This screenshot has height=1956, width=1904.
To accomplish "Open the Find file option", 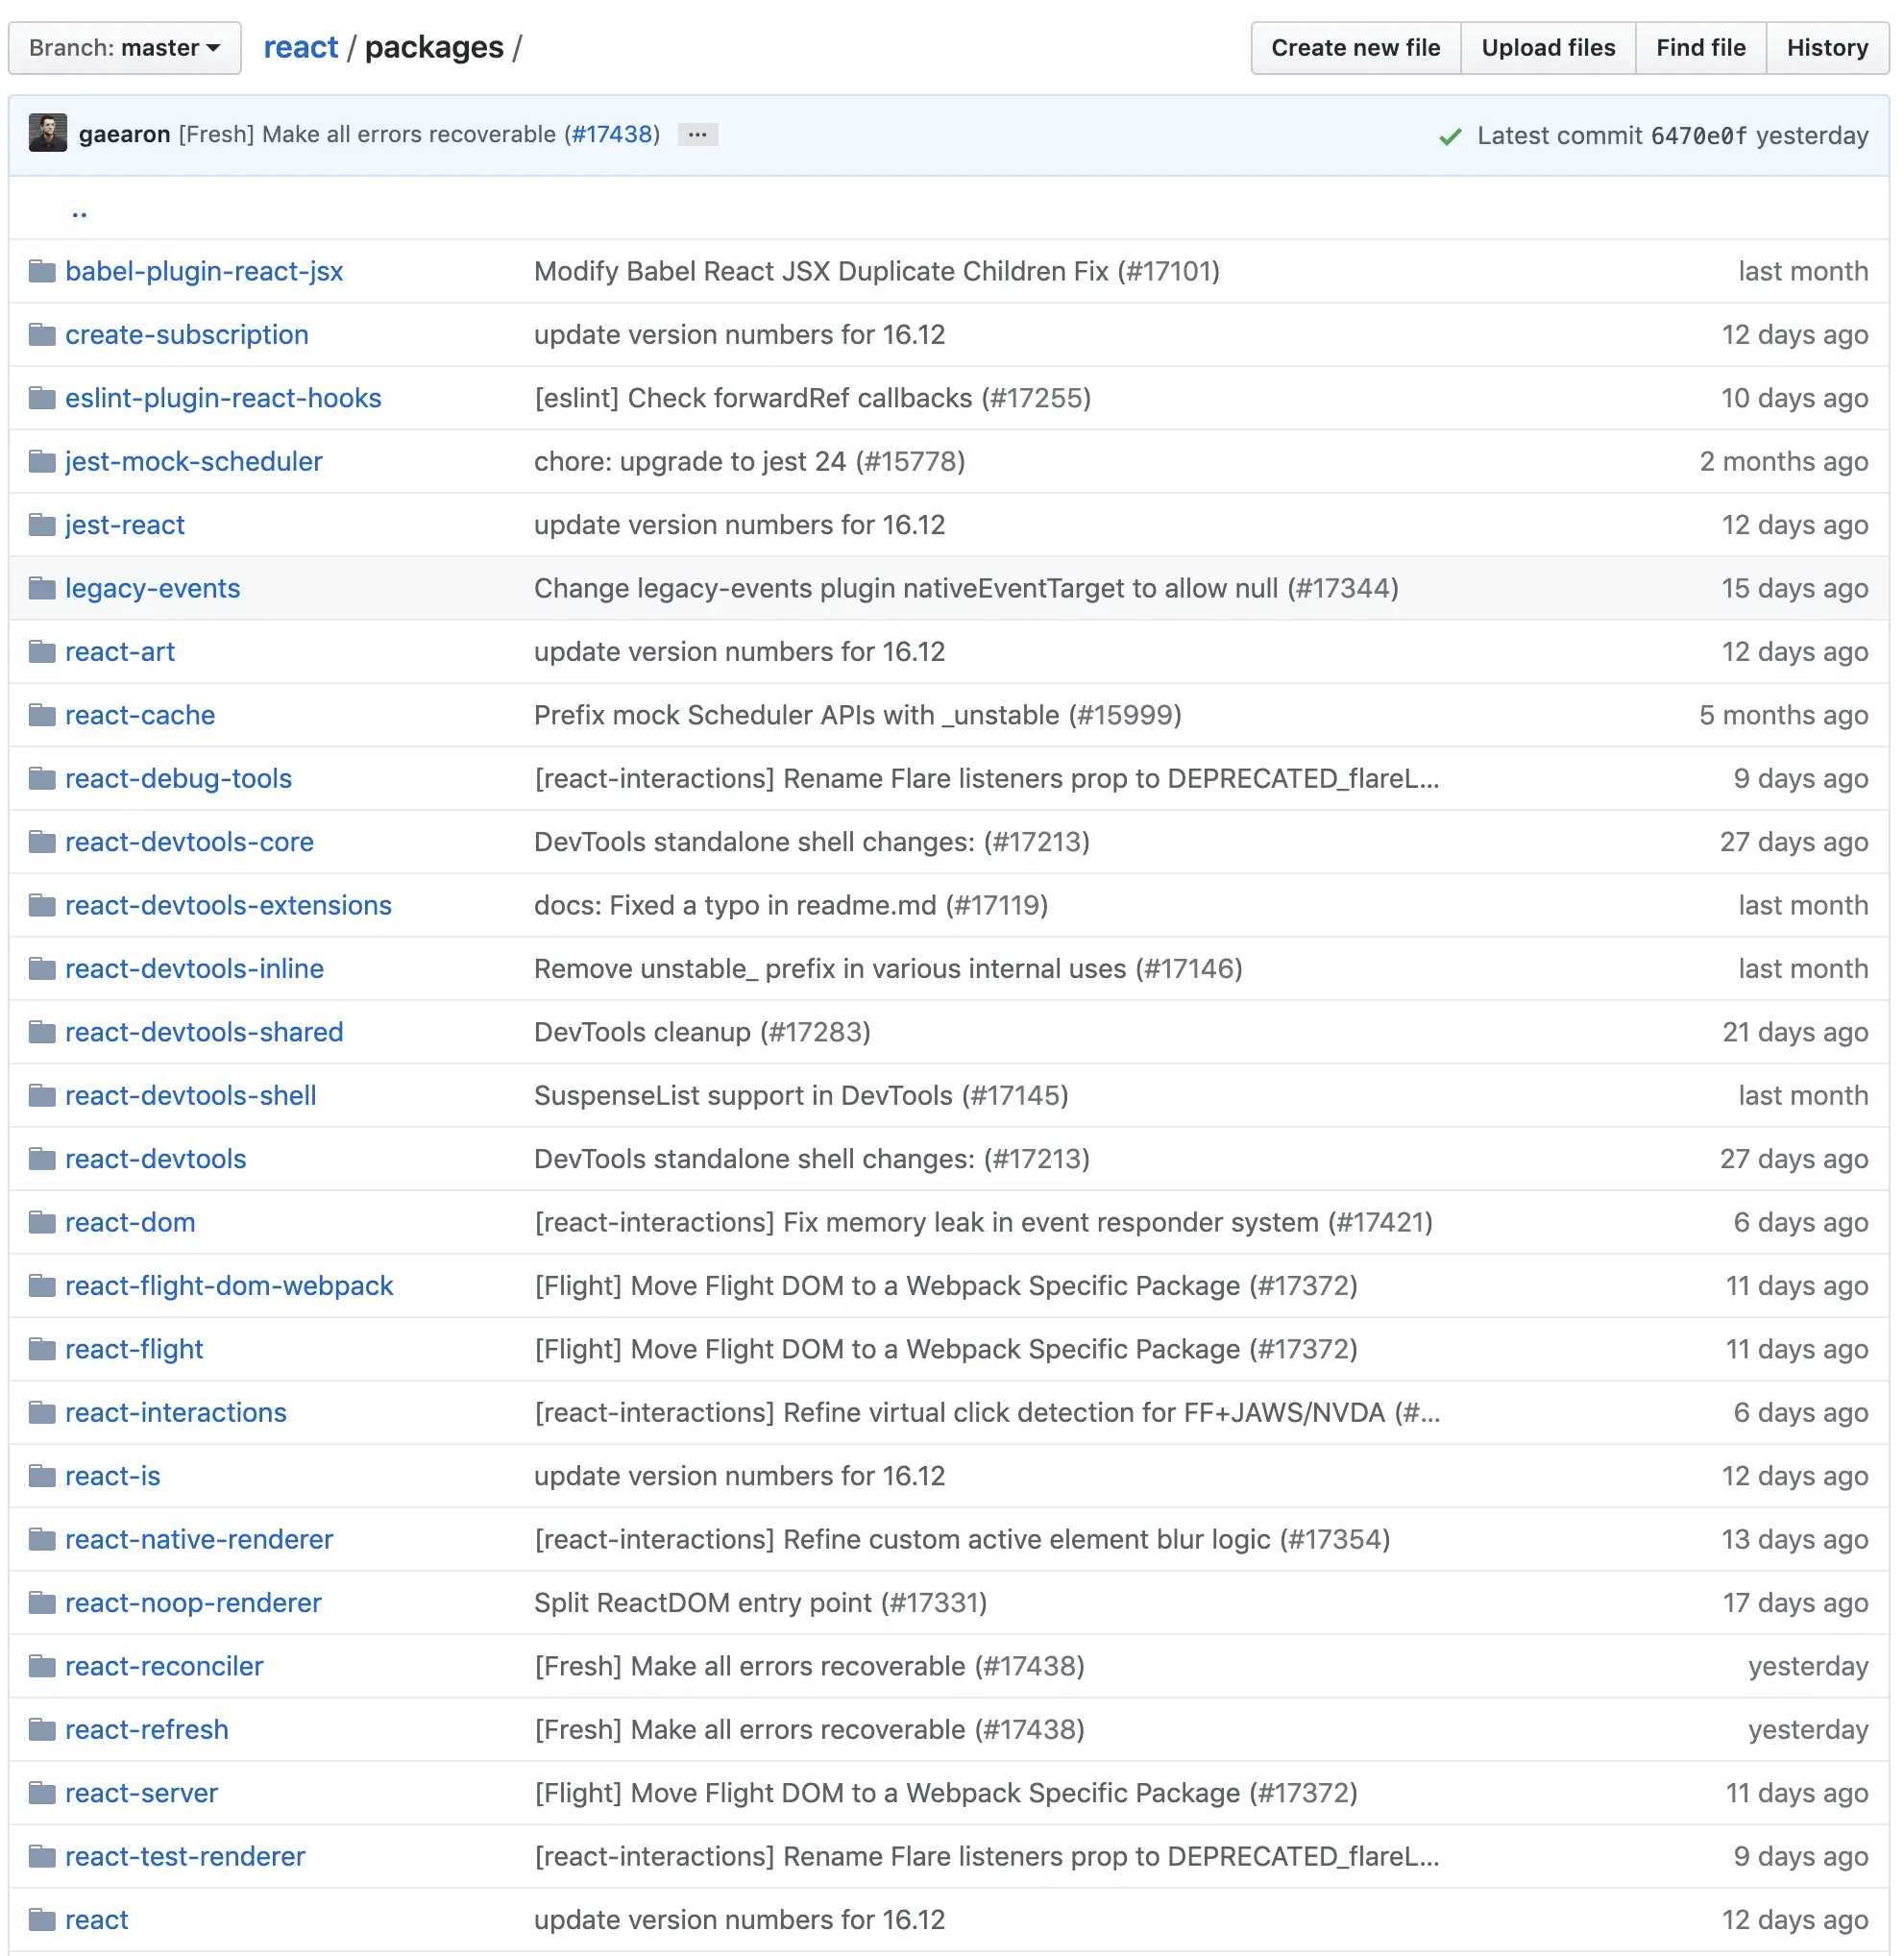I will 1700,48.
